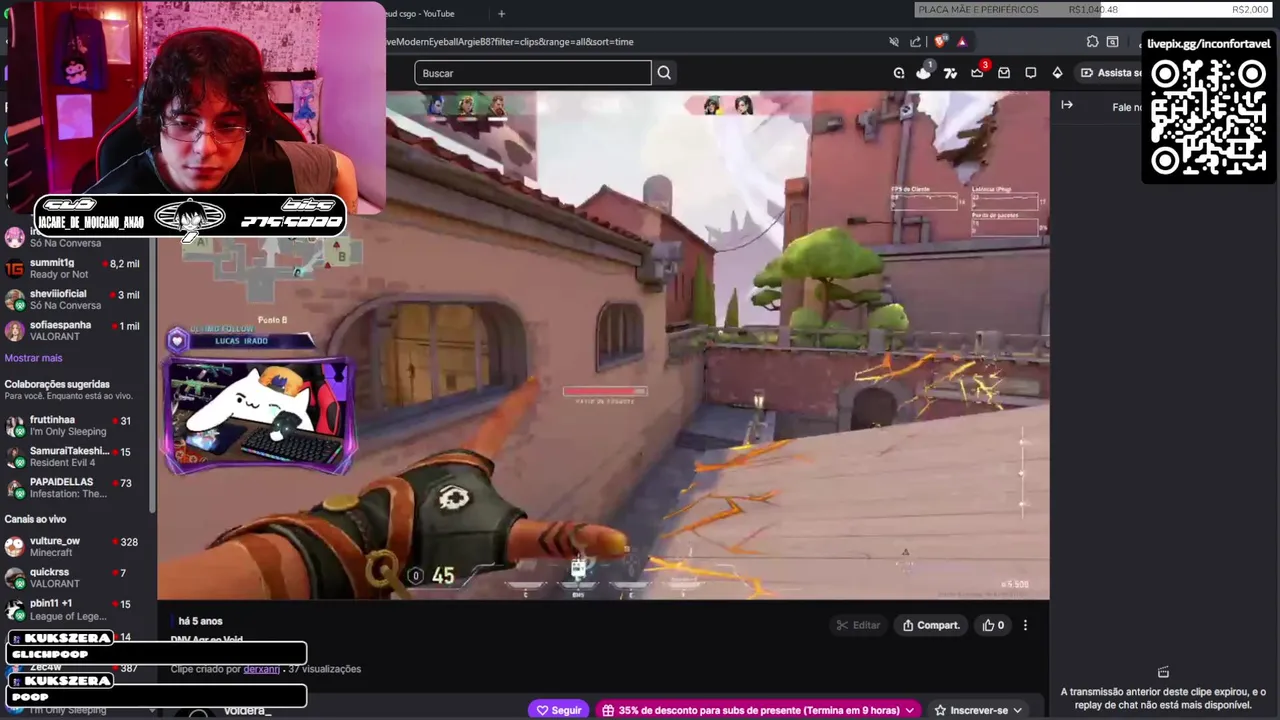1280x720 pixels.
Task: Focus the Buscar search field
Action: (533, 73)
